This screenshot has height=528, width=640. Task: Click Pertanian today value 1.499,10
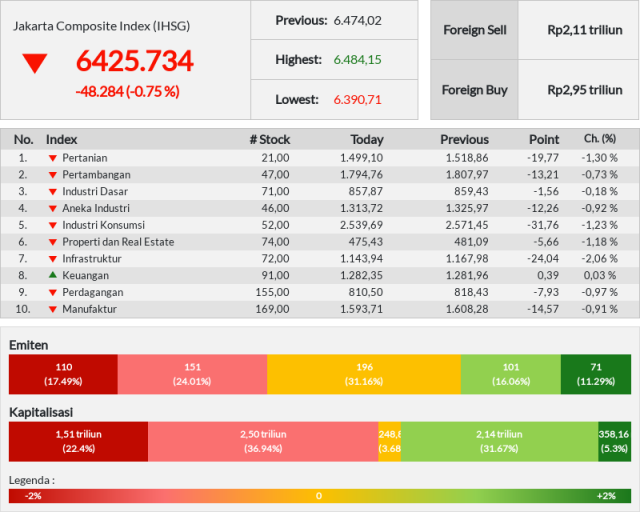(x=361, y=158)
